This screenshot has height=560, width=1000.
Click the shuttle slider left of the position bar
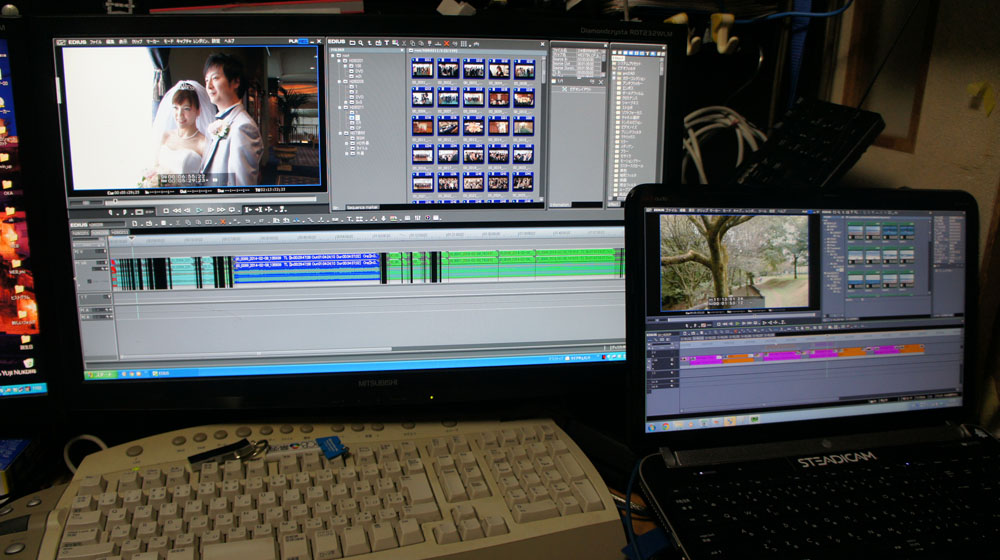[x=86, y=203]
